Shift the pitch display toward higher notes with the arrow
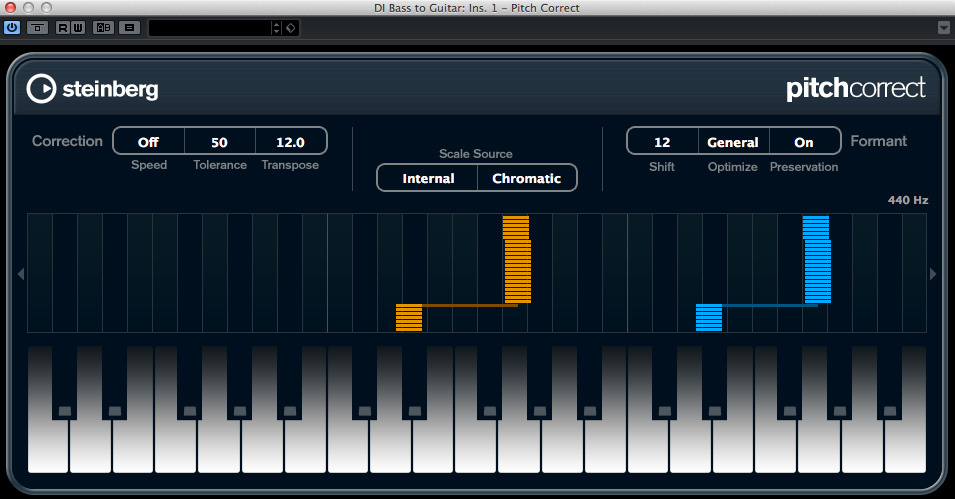This screenshot has height=499, width=955. (x=932, y=274)
